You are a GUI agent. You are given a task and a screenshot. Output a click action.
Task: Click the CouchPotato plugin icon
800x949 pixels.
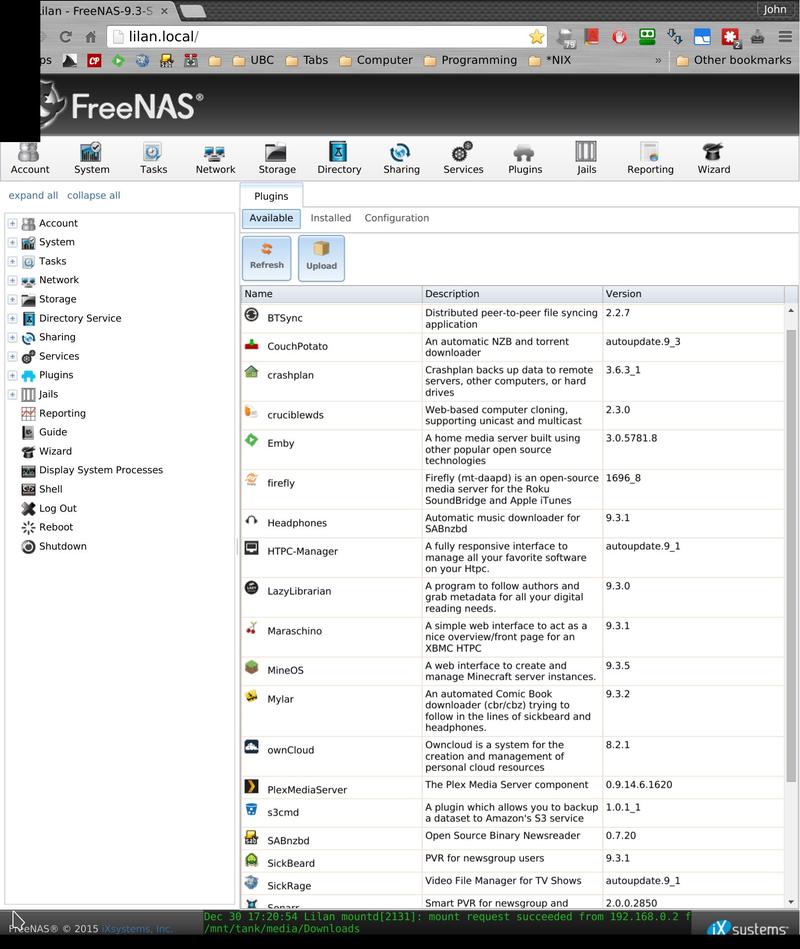click(251, 344)
